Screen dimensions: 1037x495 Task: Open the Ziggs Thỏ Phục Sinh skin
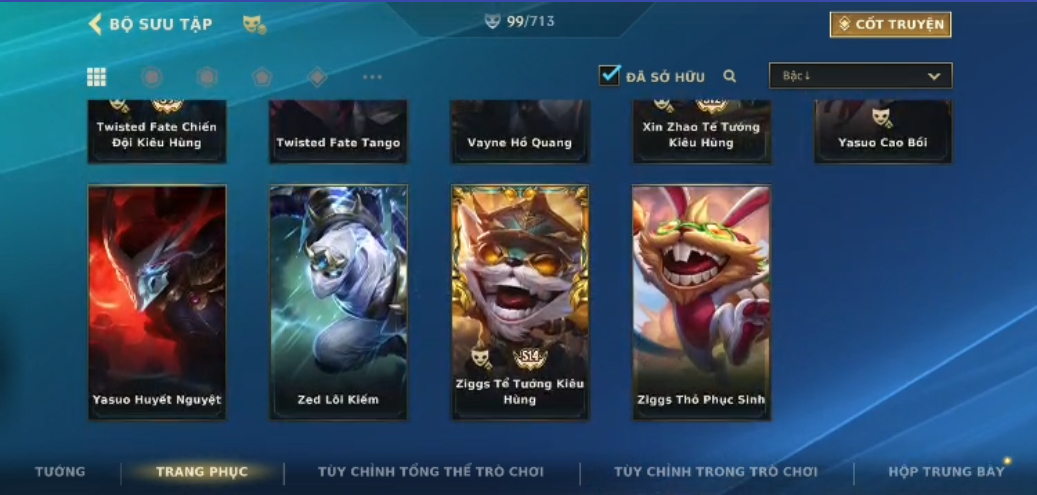tap(701, 302)
